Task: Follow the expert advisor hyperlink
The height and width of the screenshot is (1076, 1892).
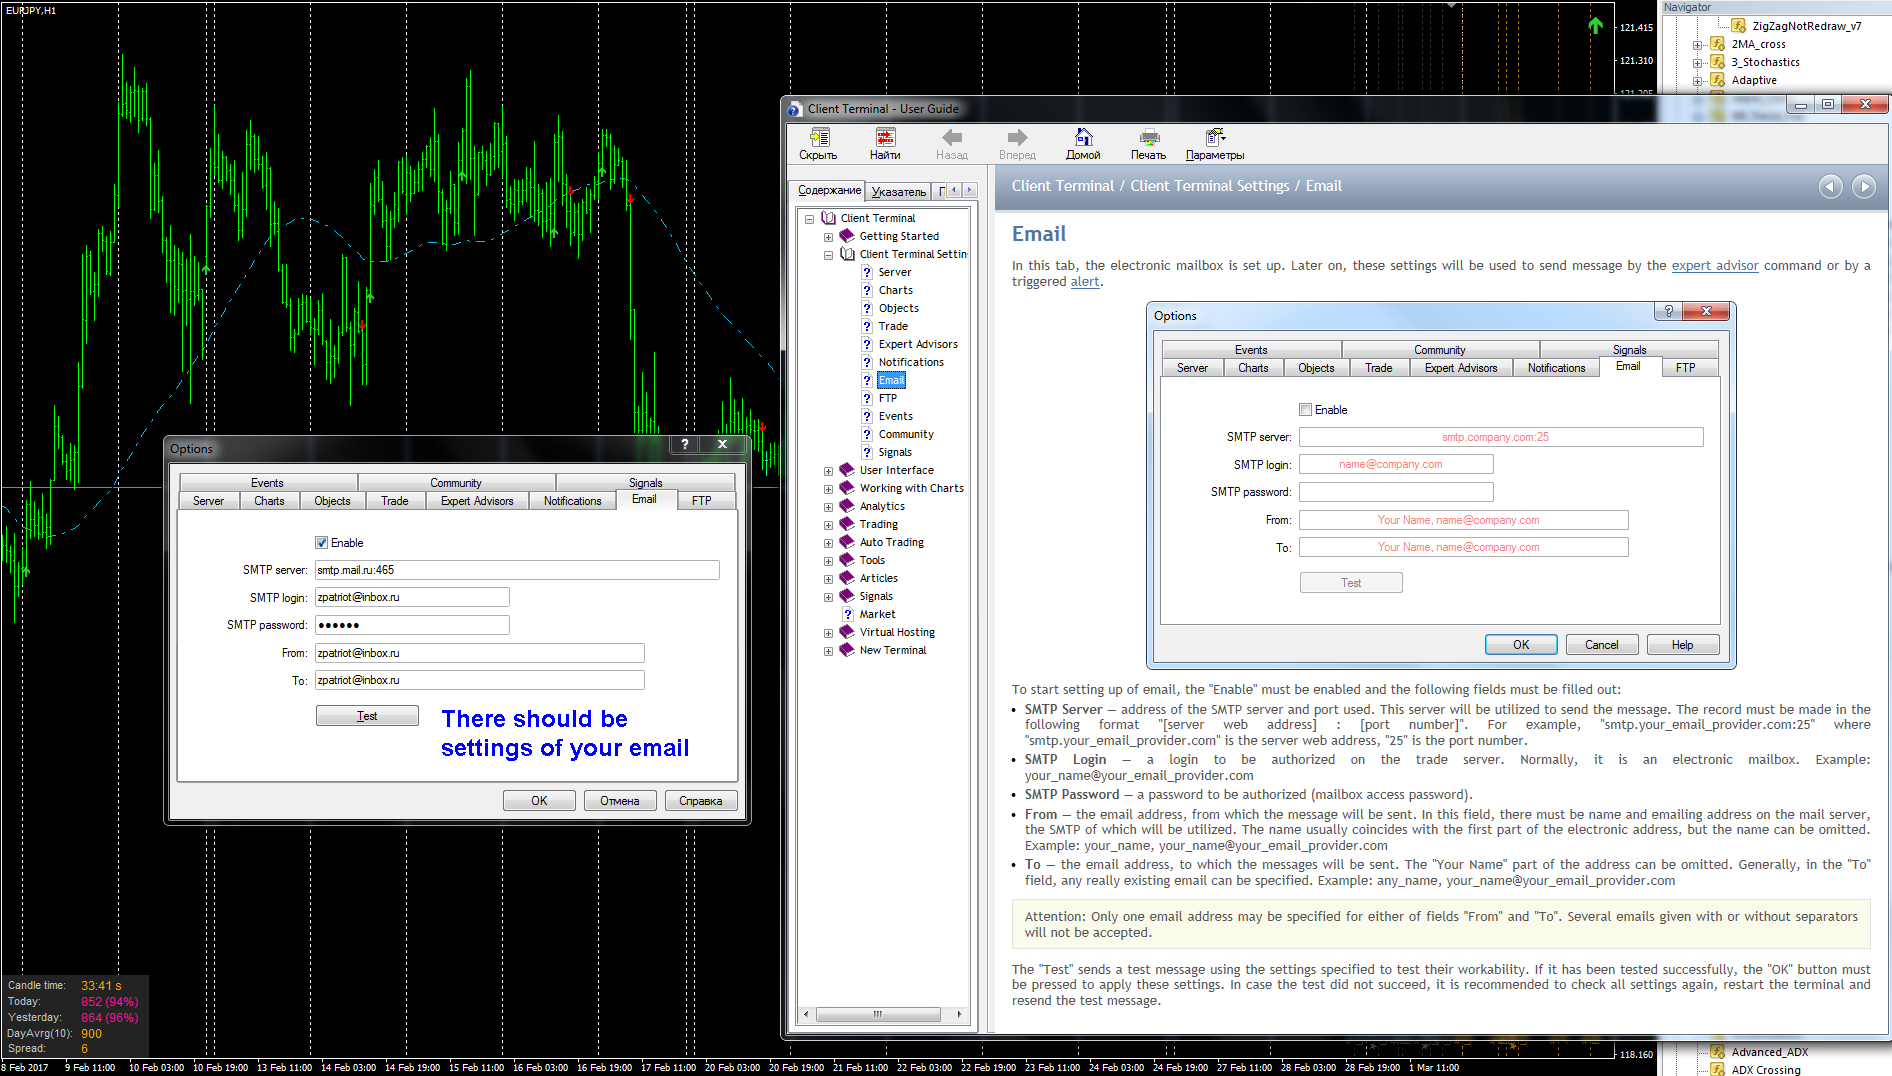Action: (x=1714, y=266)
